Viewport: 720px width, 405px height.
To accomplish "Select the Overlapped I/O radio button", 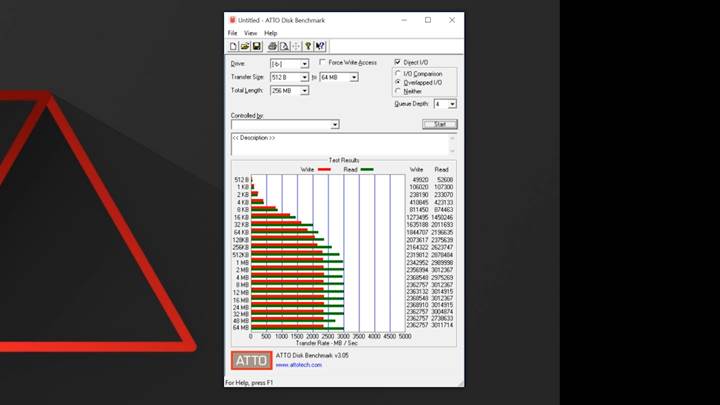I will (398, 82).
